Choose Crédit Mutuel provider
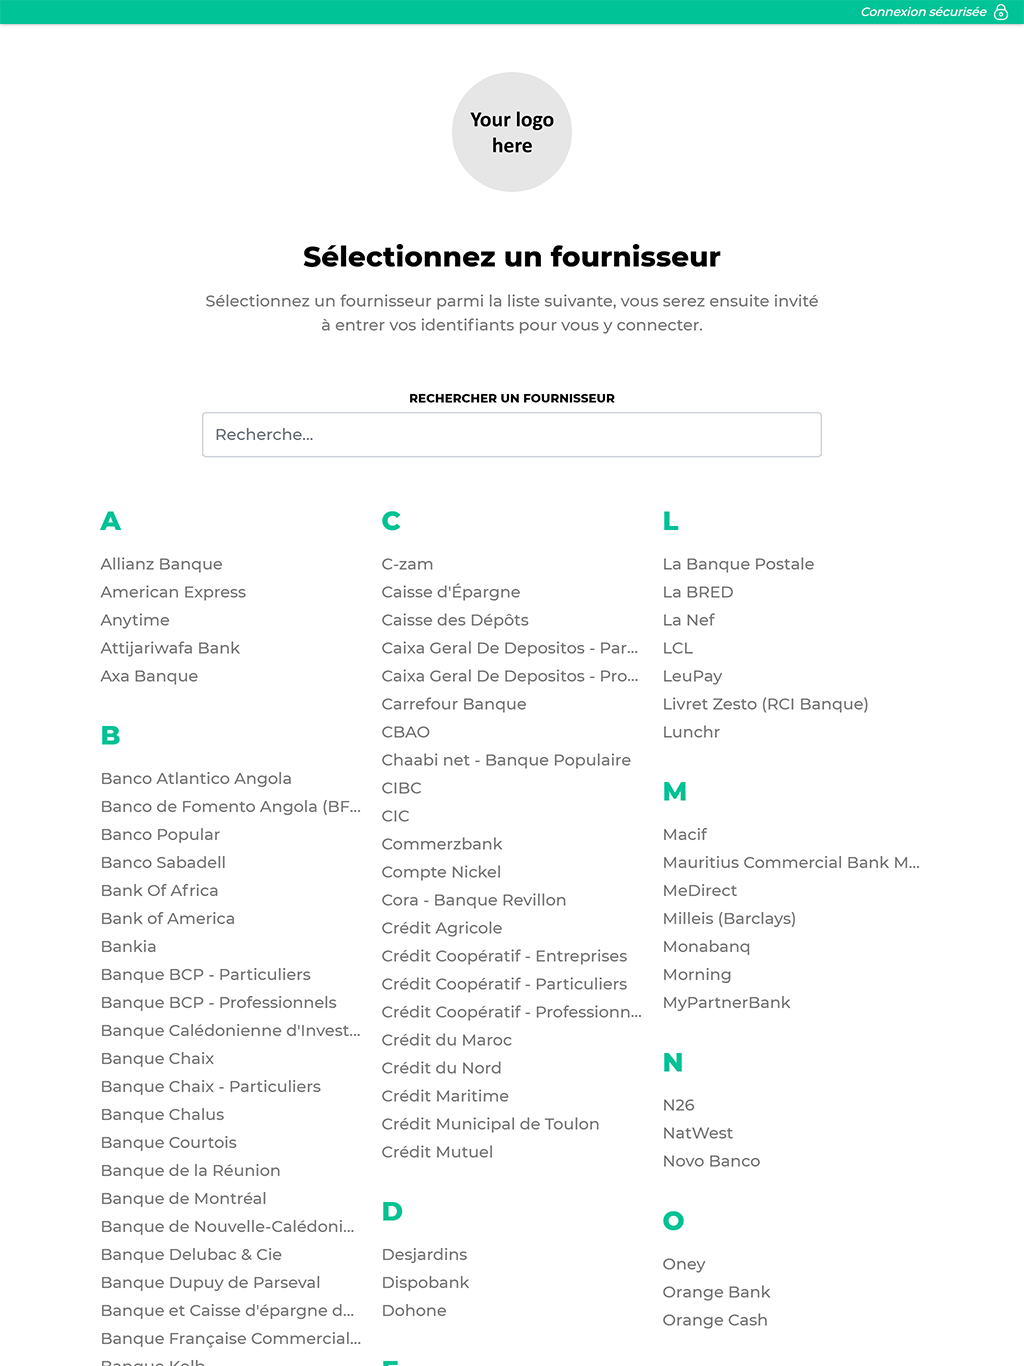Screen dimensions: 1024x1366 437,1152
